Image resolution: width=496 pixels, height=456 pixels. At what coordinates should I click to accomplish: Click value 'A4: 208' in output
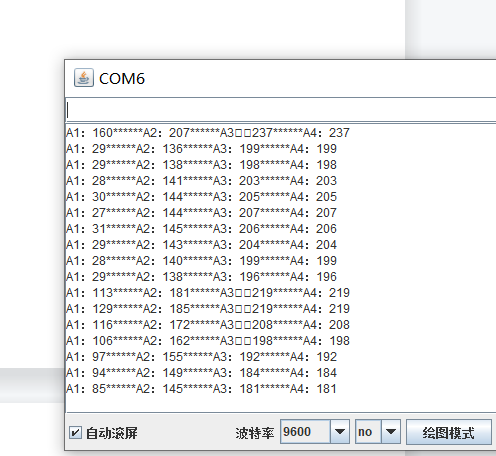coord(326,325)
